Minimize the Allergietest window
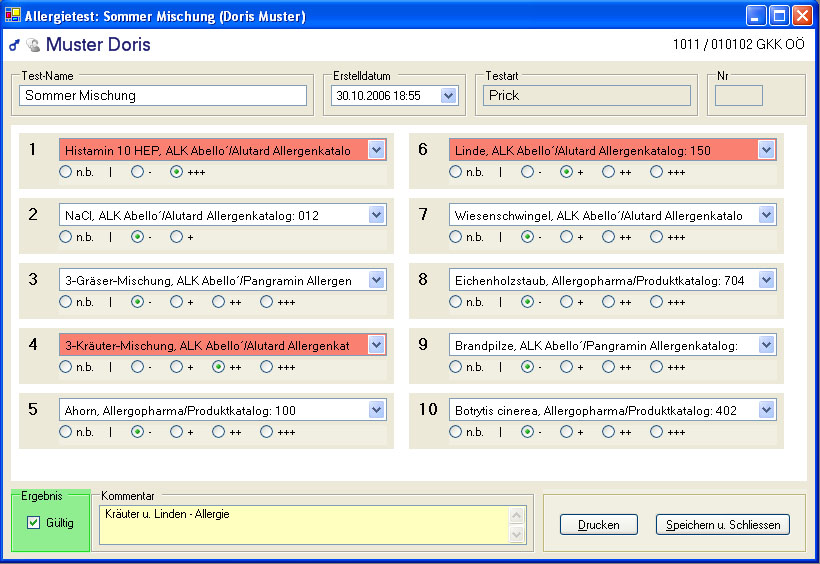 click(x=756, y=16)
